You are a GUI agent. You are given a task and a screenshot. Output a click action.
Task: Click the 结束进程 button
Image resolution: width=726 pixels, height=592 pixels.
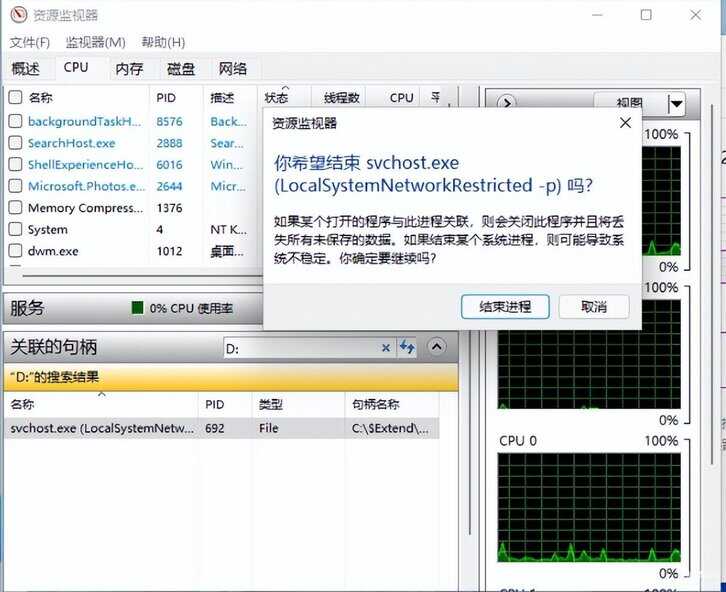(505, 306)
